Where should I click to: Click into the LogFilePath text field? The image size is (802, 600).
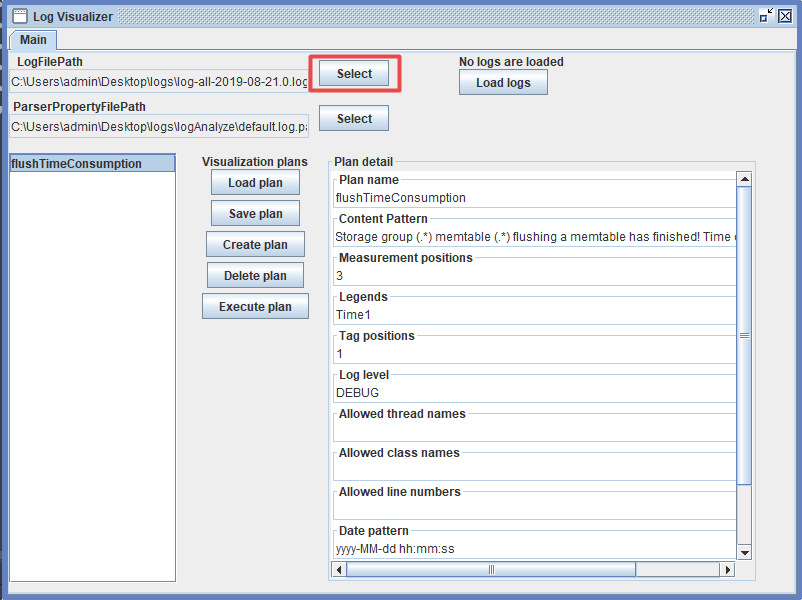159,81
